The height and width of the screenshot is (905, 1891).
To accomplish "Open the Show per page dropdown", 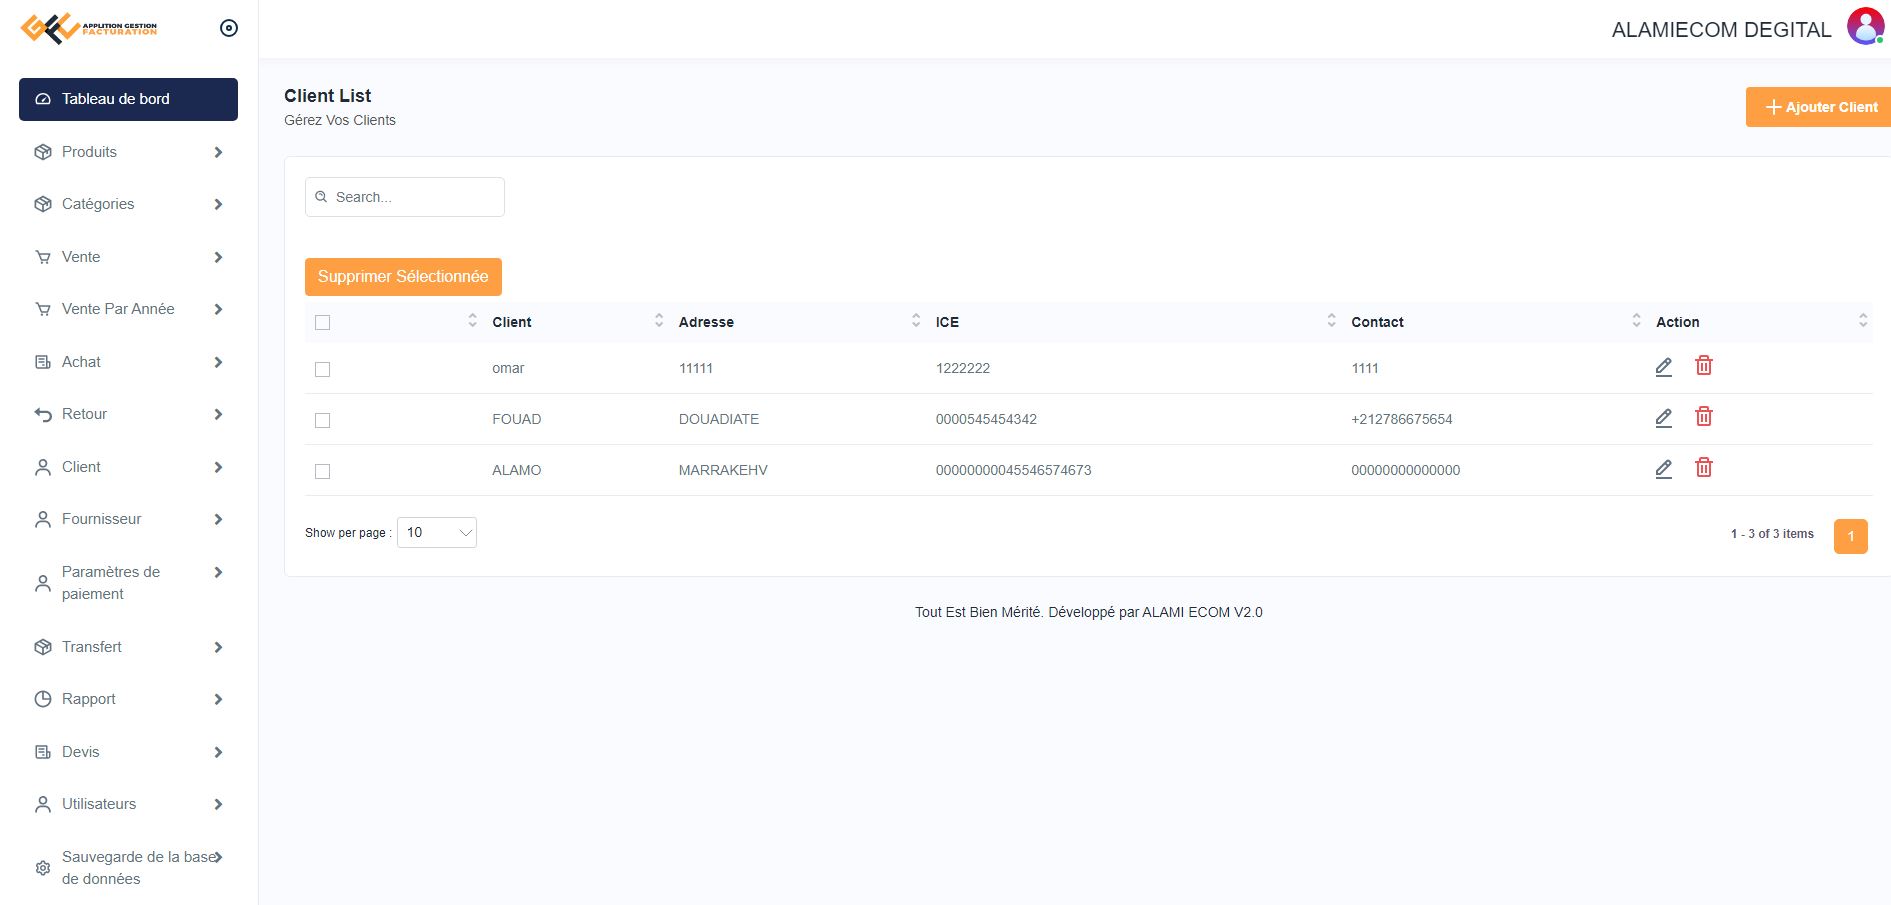I will pos(437,533).
